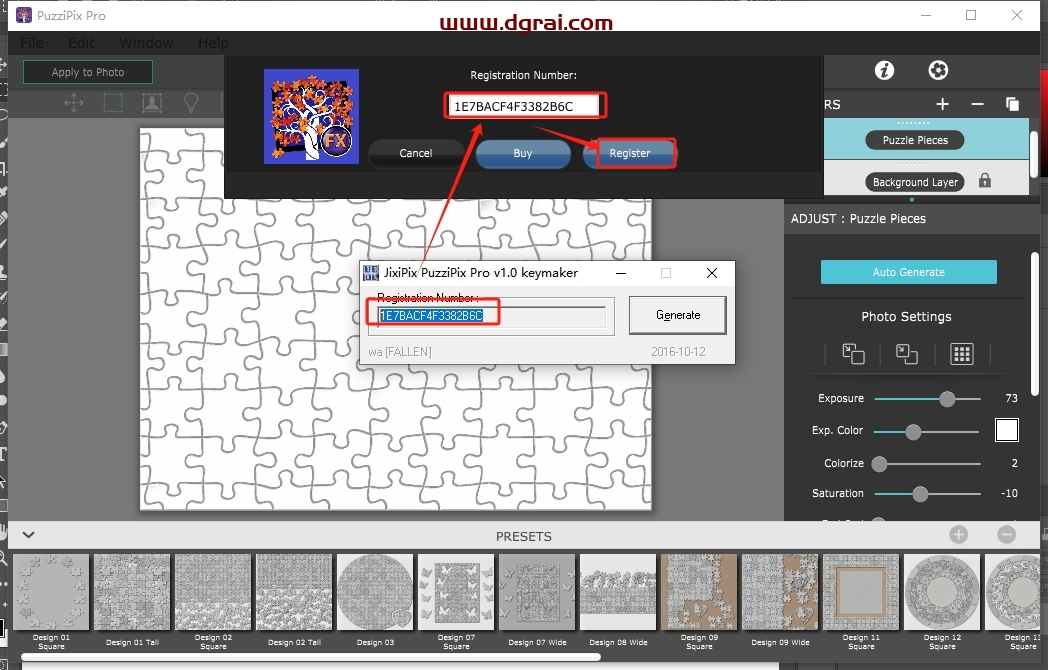Viewport: 1048px width, 670px height.
Task: Open the Window menu
Action: [145, 43]
